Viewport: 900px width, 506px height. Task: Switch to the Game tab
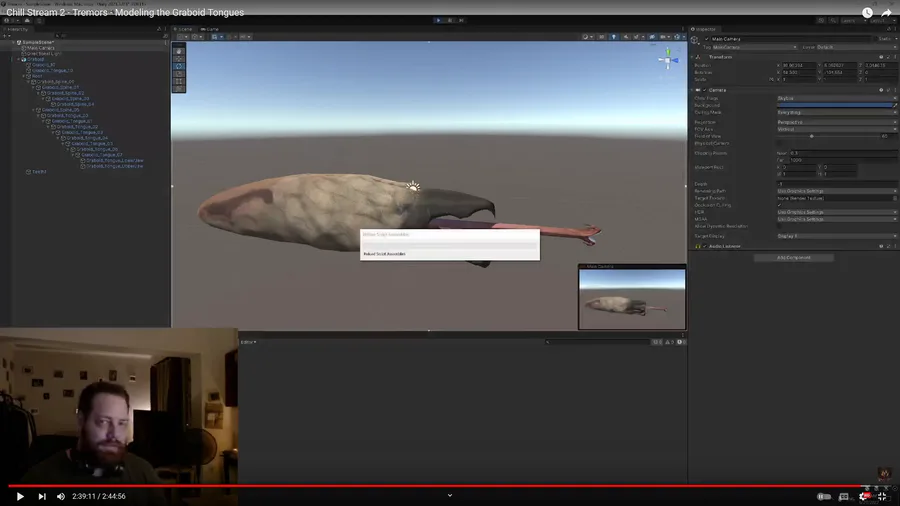pos(210,29)
